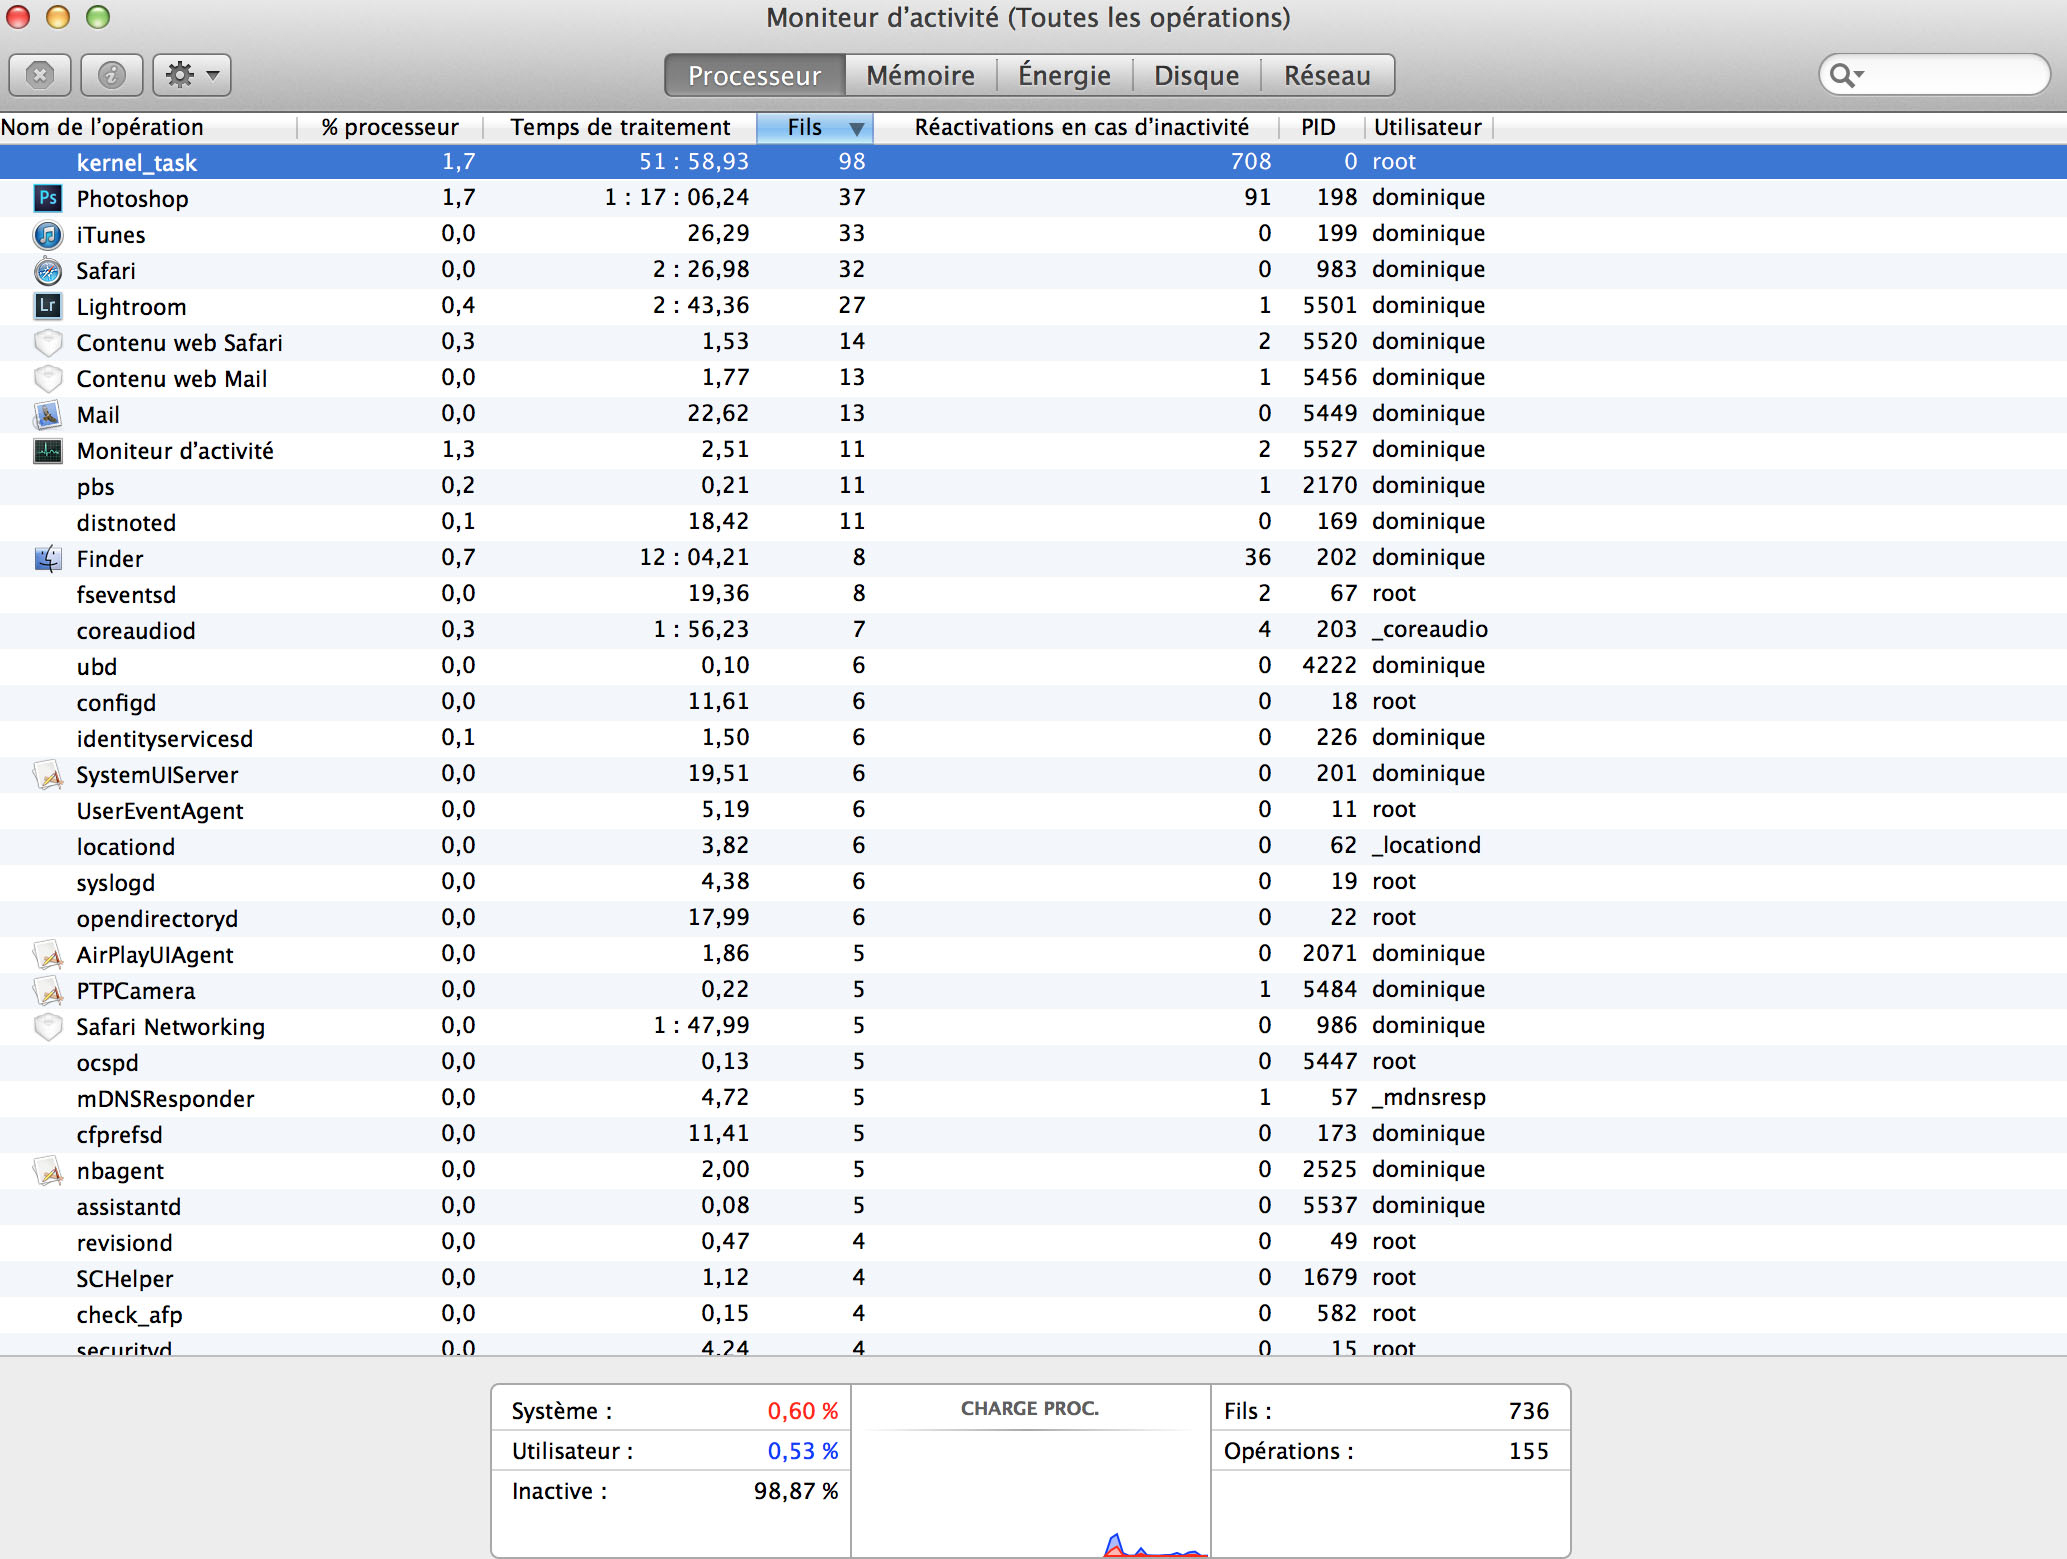Screen dimensions: 2067x1559
Task: Switch to the Processeur tab
Action: coord(755,75)
